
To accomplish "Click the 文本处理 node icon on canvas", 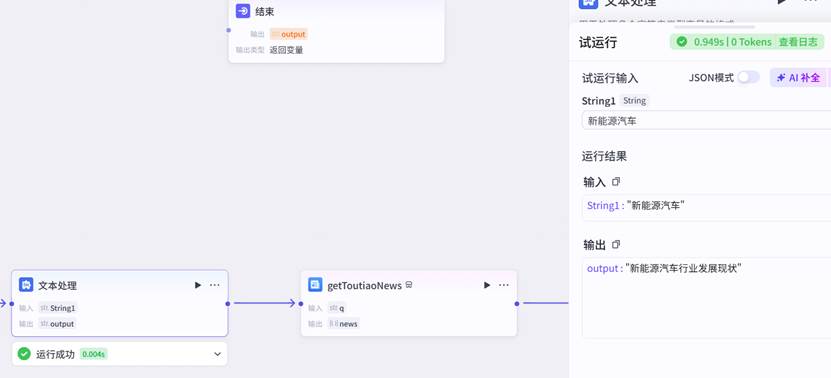I will click(x=26, y=285).
